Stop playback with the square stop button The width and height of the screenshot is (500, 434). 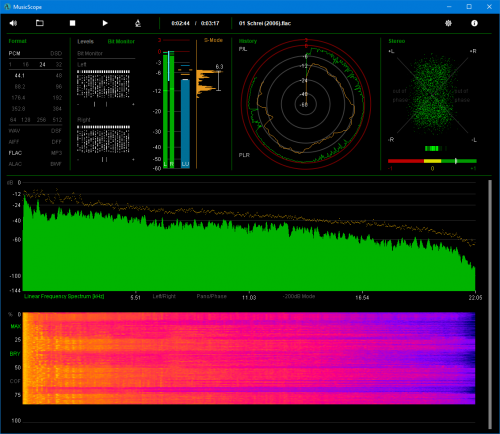72,23
